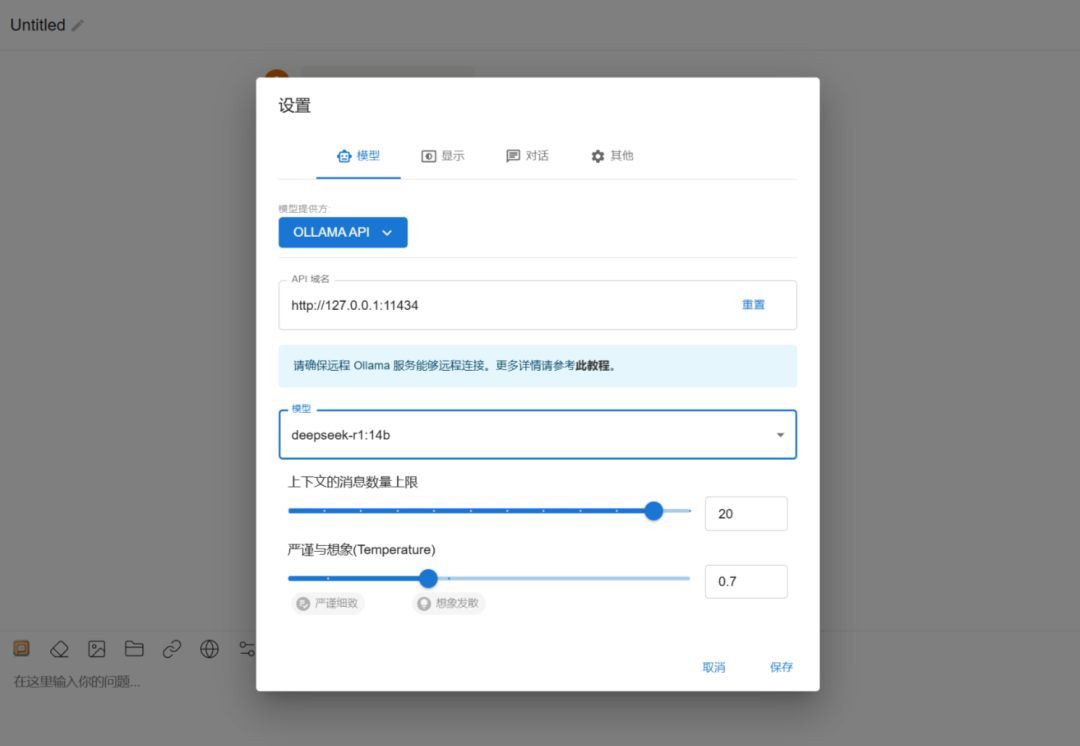Open the 对话 tab
This screenshot has width=1080, height=746.
[528, 156]
